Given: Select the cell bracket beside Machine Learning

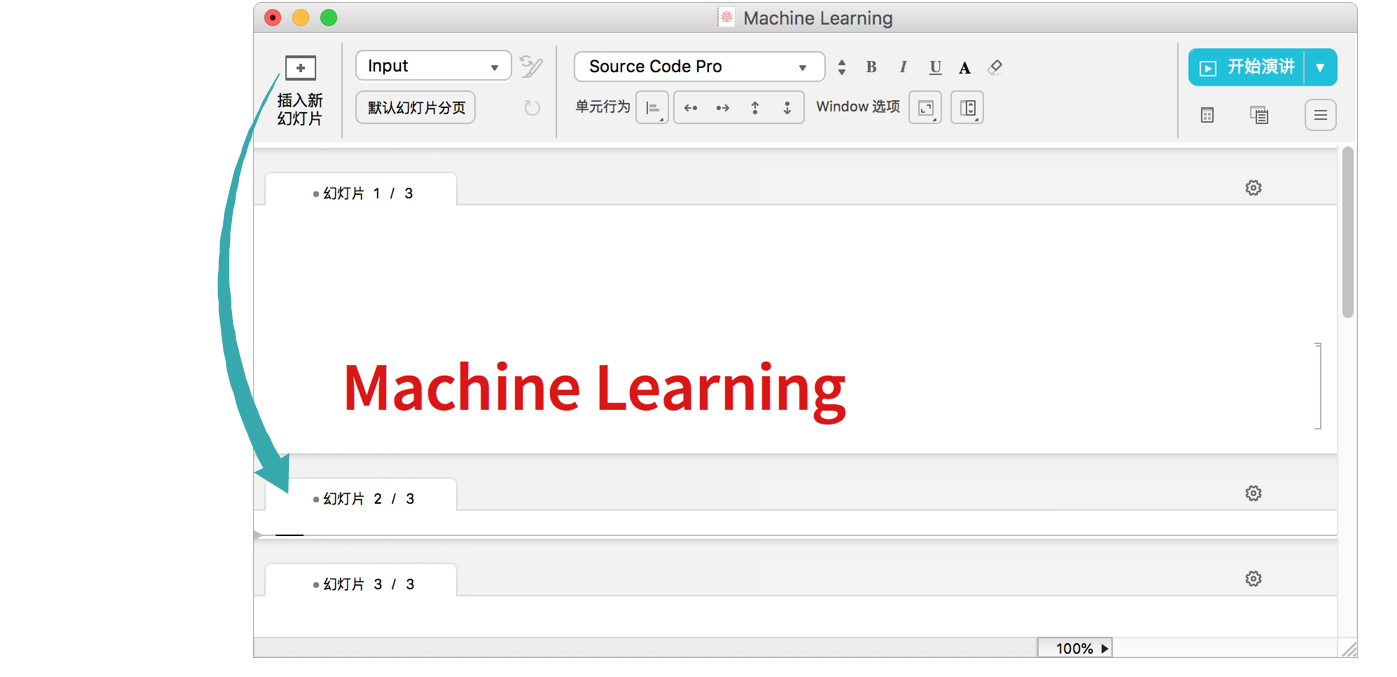Looking at the screenshot, I should click(1318, 386).
